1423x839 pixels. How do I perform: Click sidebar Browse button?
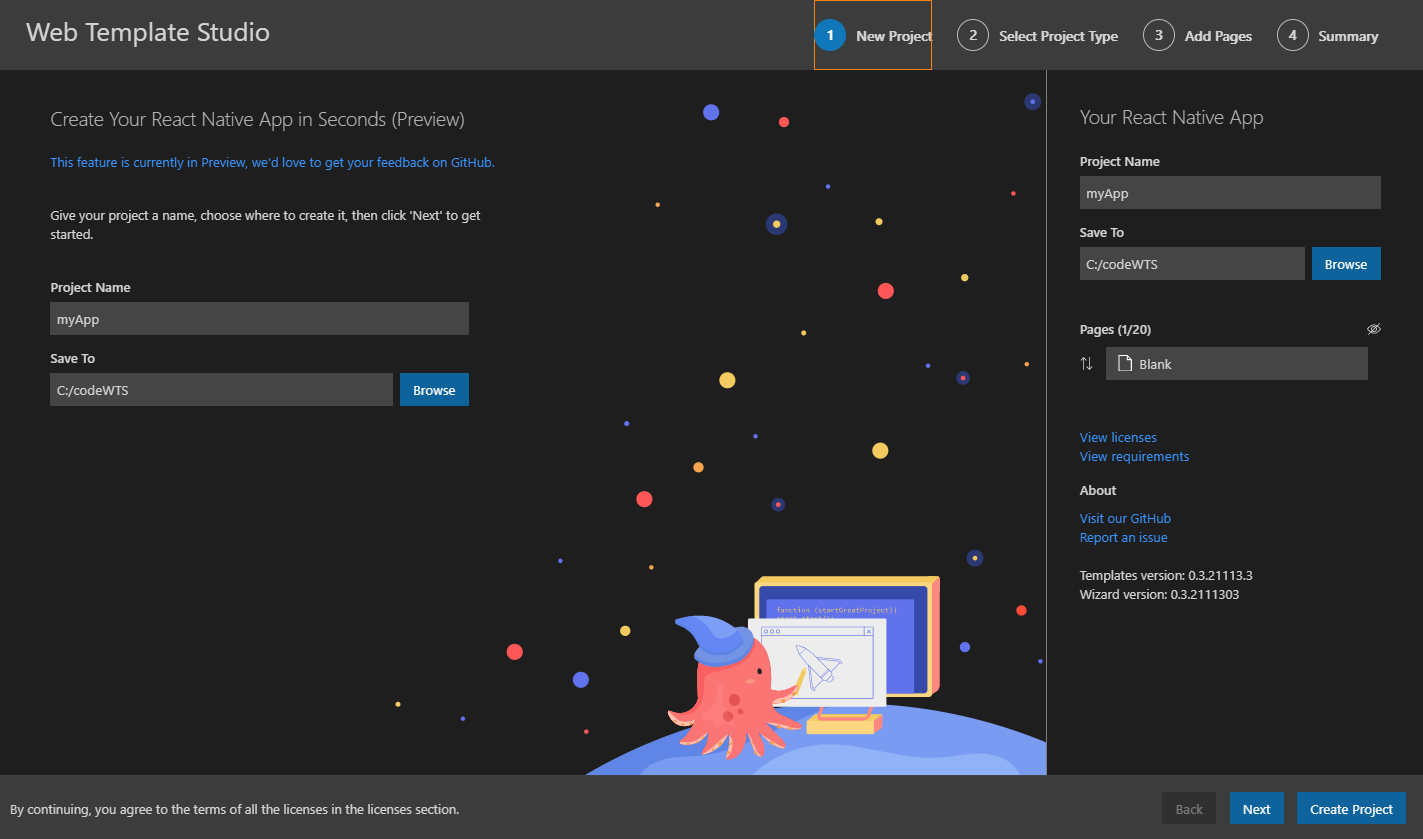coord(1346,264)
